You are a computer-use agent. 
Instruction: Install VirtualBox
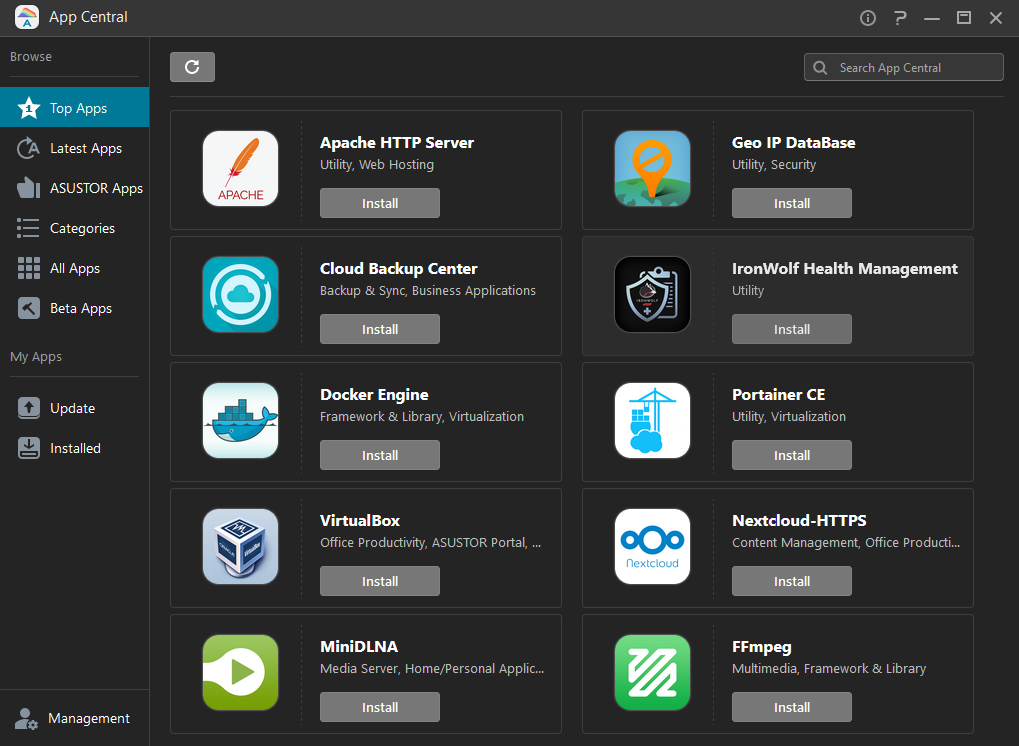coord(380,582)
